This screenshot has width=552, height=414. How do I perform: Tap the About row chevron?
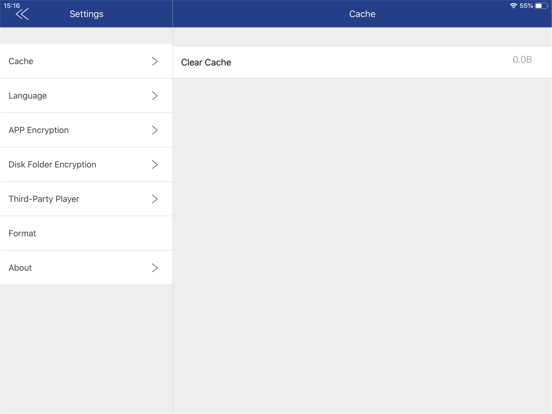(155, 268)
